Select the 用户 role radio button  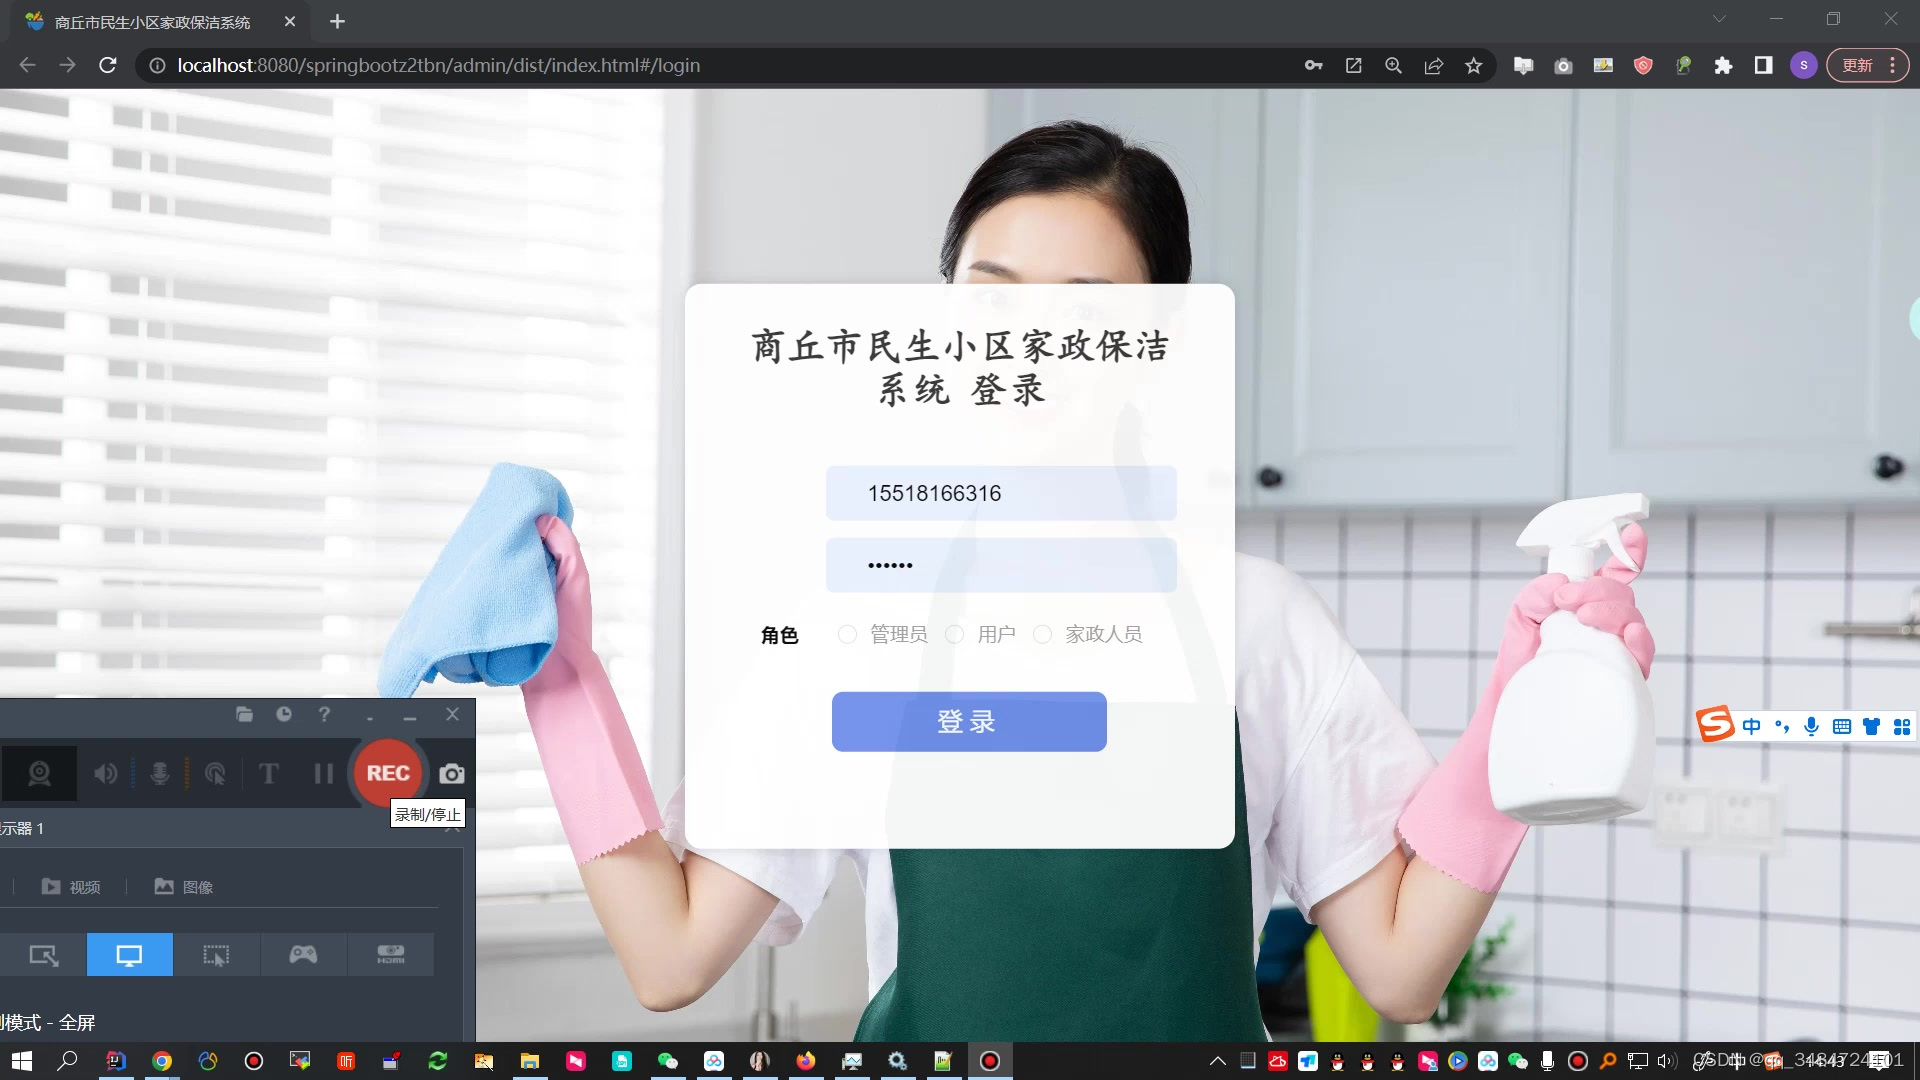point(955,634)
